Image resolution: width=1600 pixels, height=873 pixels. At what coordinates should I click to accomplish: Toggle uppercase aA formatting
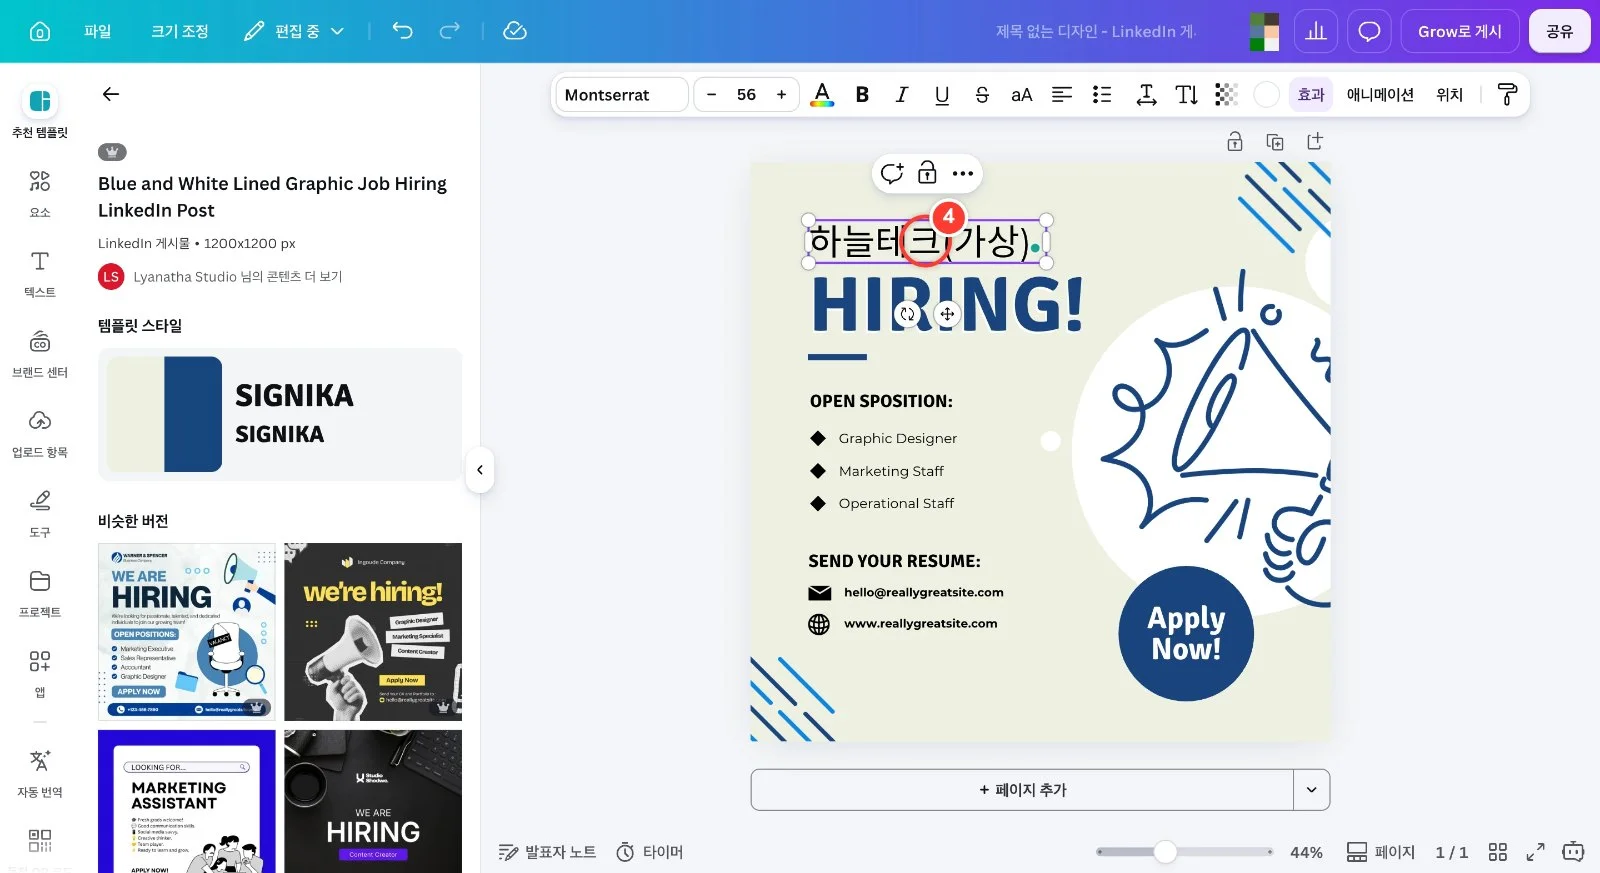point(1021,95)
